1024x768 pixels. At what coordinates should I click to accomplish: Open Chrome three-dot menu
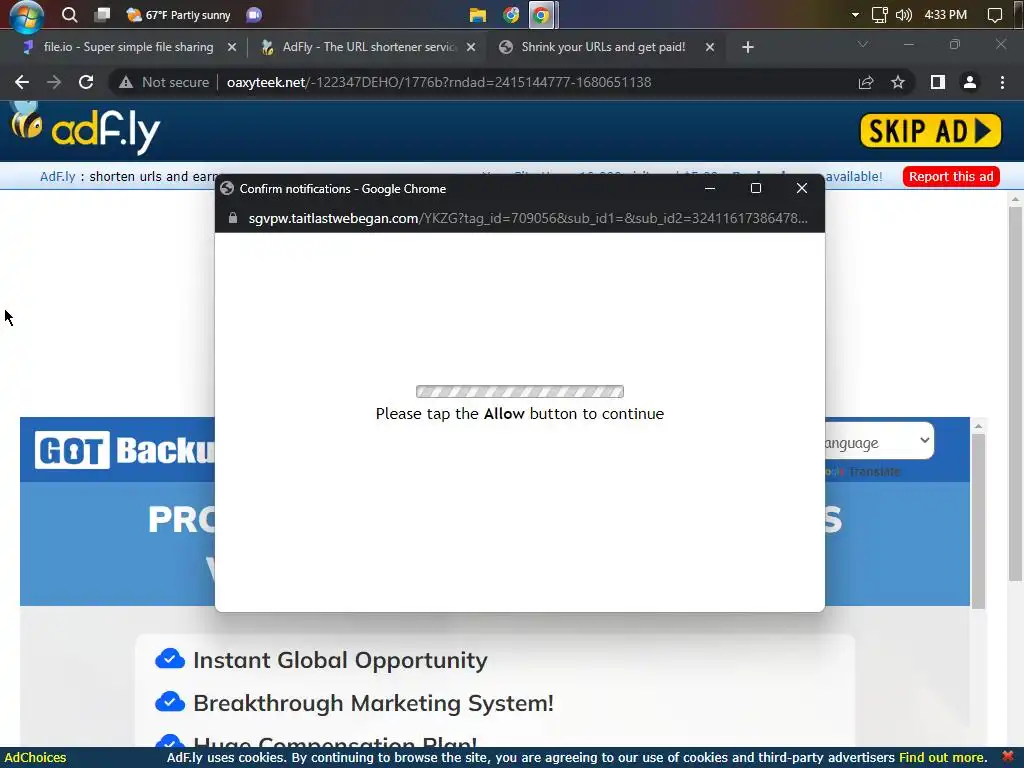[1002, 82]
